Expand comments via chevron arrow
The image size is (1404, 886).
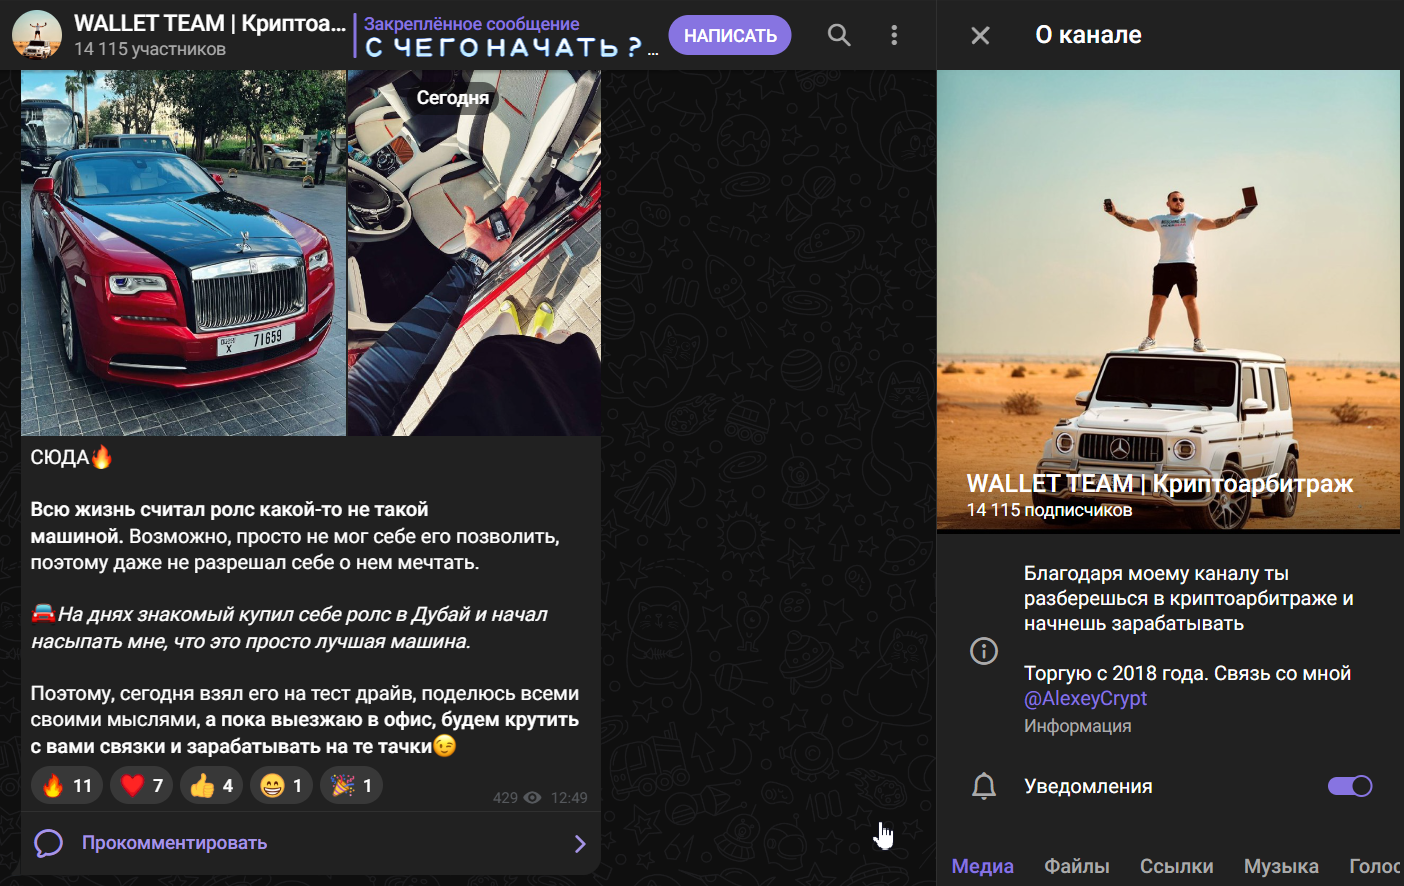pos(580,844)
